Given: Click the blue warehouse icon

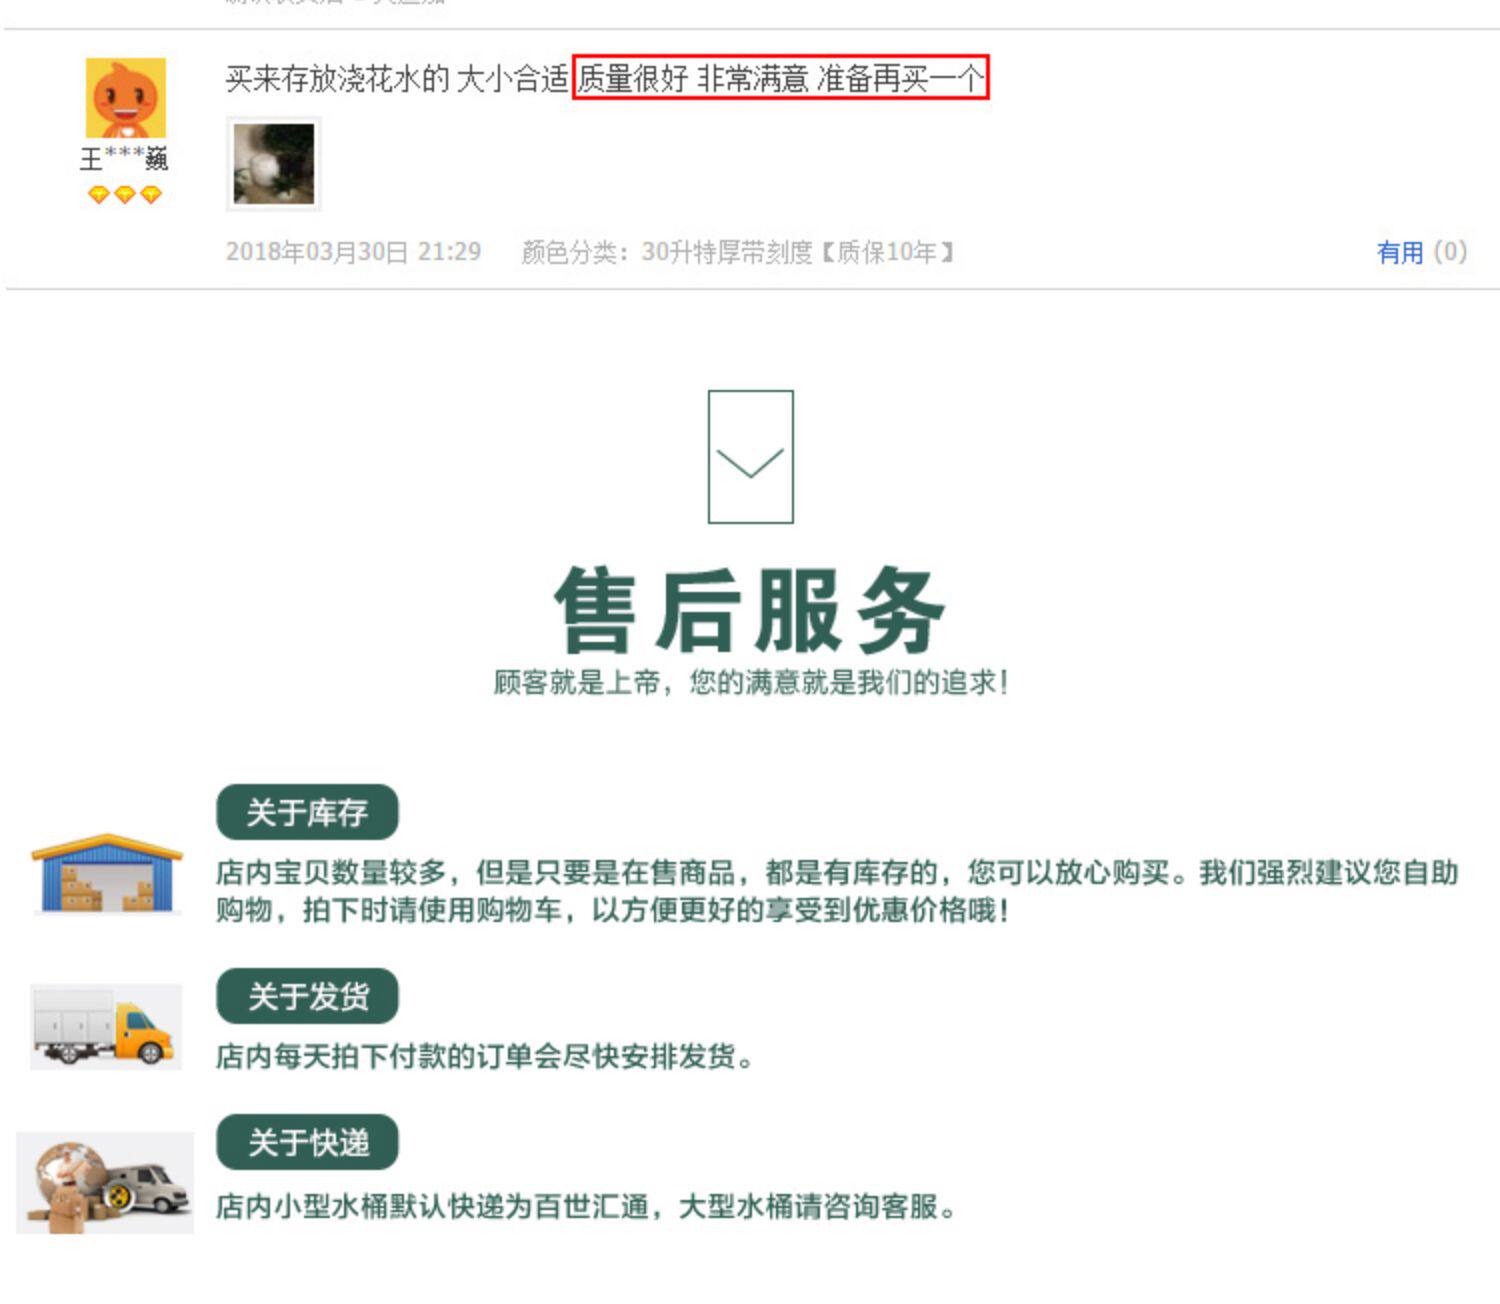Looking at the screenshot, I should tap(107, 873).
